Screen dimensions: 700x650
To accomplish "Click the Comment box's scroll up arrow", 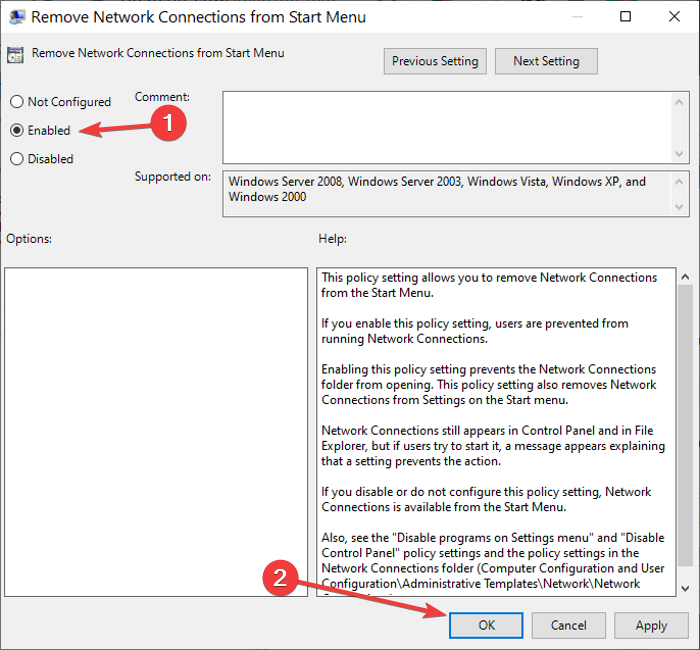I will (679, 102).
